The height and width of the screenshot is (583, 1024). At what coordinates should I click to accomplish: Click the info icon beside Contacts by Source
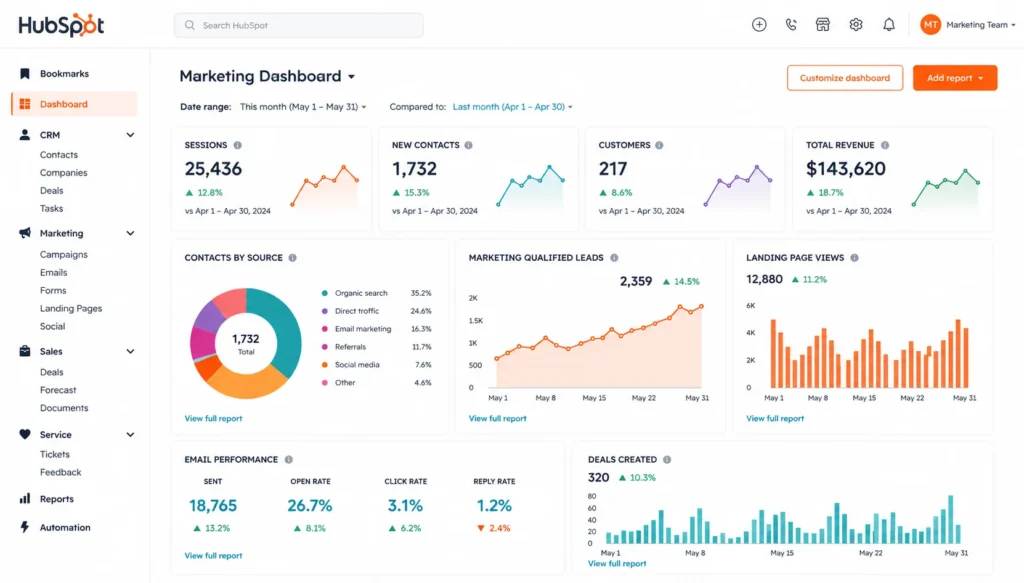293,258
